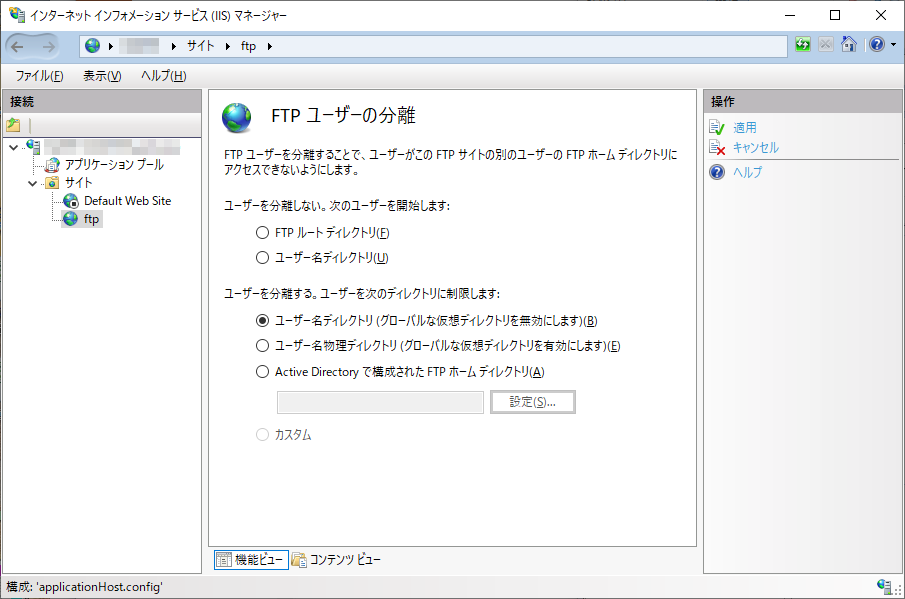Select the サイト label in connections tree
Viewport: 905px width, 599px height.
click(78, 183)
